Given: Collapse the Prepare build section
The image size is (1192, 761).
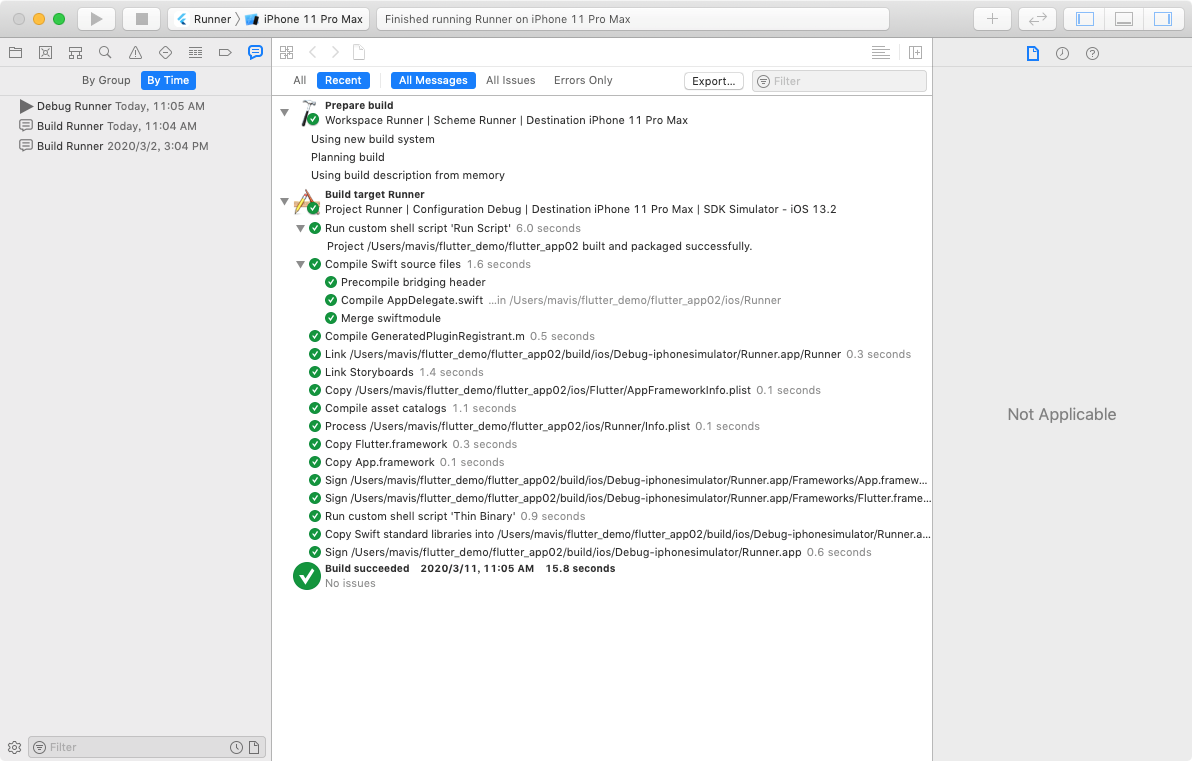Looking at the screenshot, I should pos(284,113).
